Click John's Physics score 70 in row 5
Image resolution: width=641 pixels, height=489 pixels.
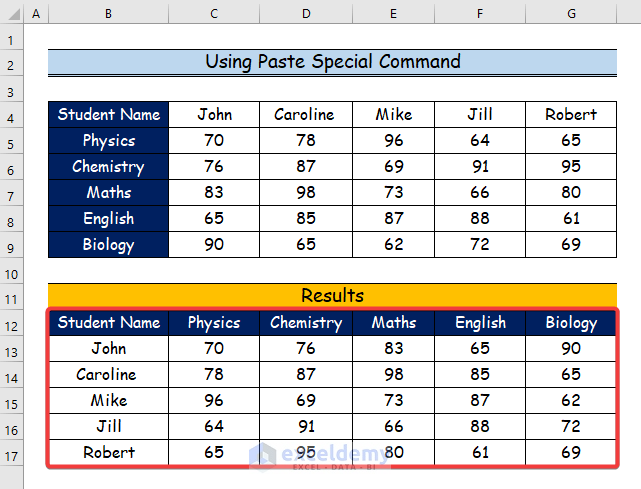214,141
